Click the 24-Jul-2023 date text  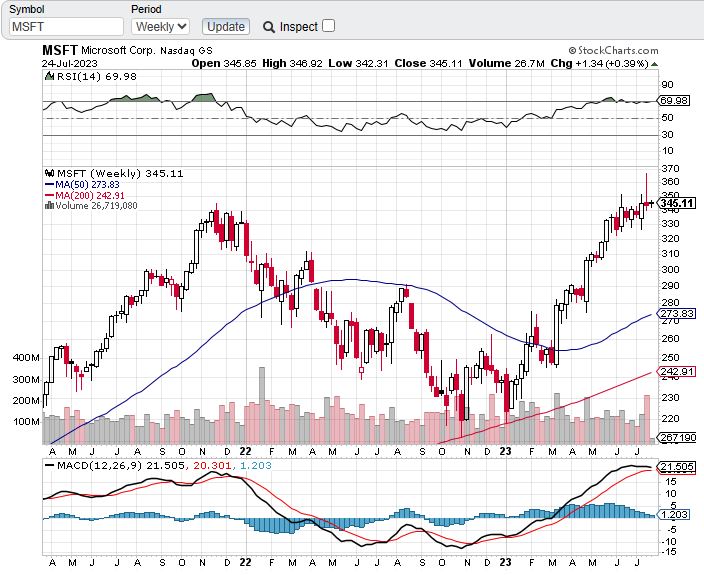pyautogui.click(x=70, y=63)
